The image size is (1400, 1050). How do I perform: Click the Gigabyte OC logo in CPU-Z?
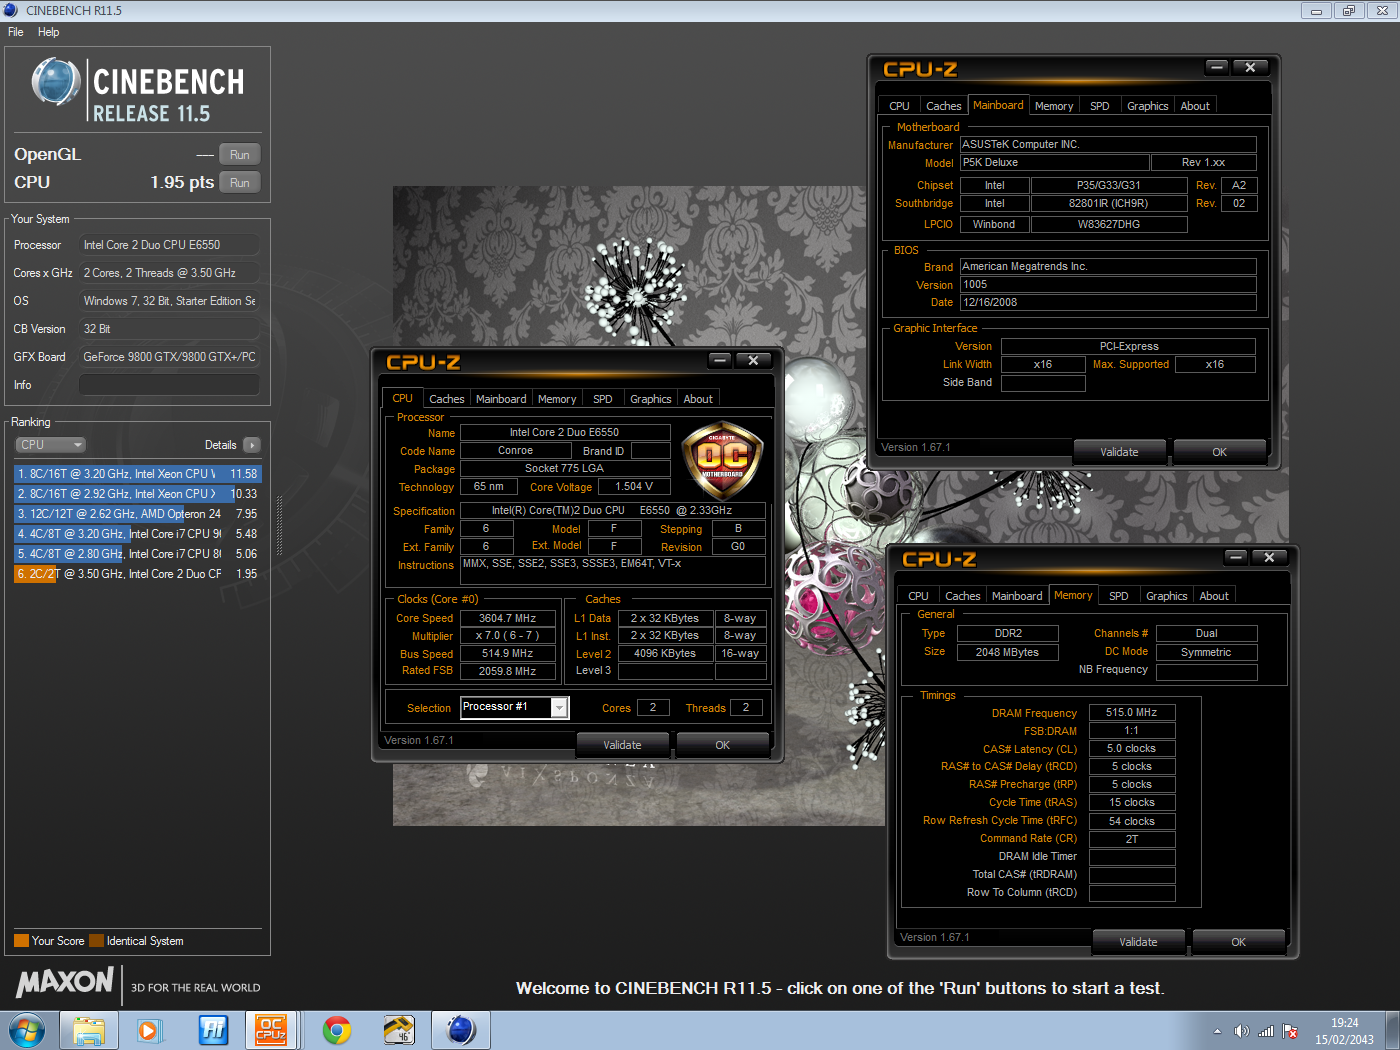[x=722, y=460]
